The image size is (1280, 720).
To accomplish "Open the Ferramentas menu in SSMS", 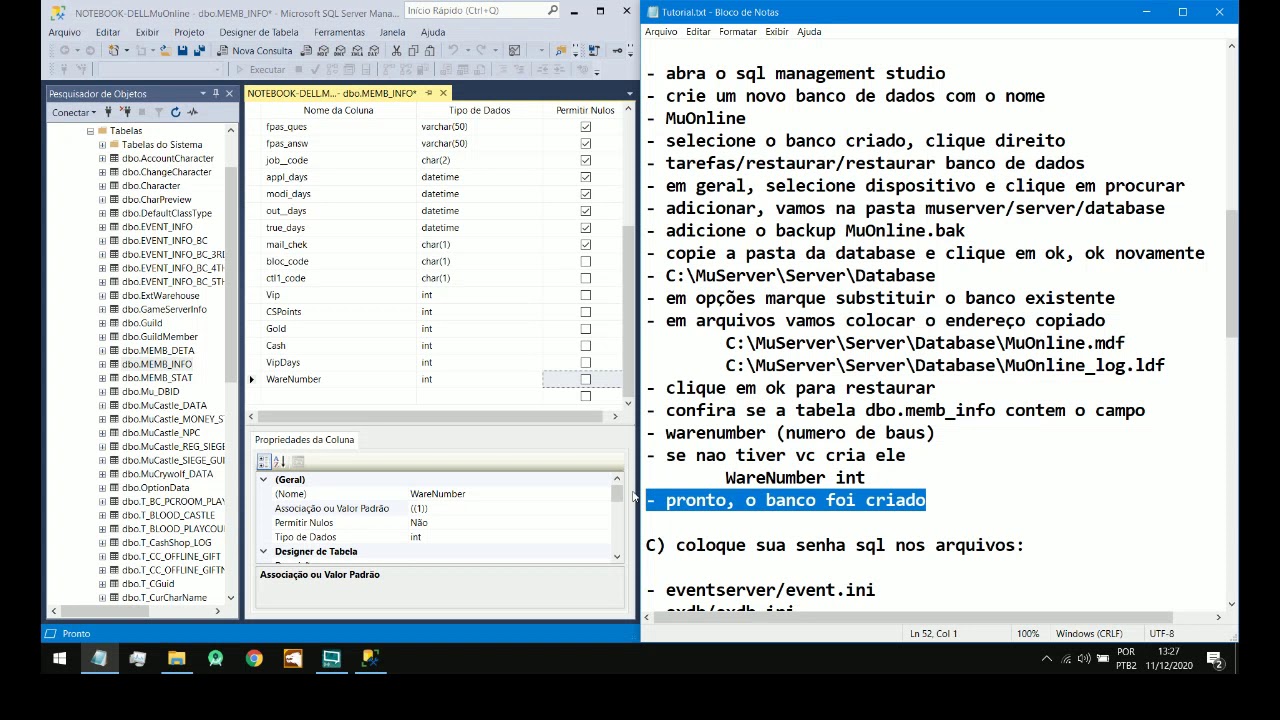I will pos(339,32).
